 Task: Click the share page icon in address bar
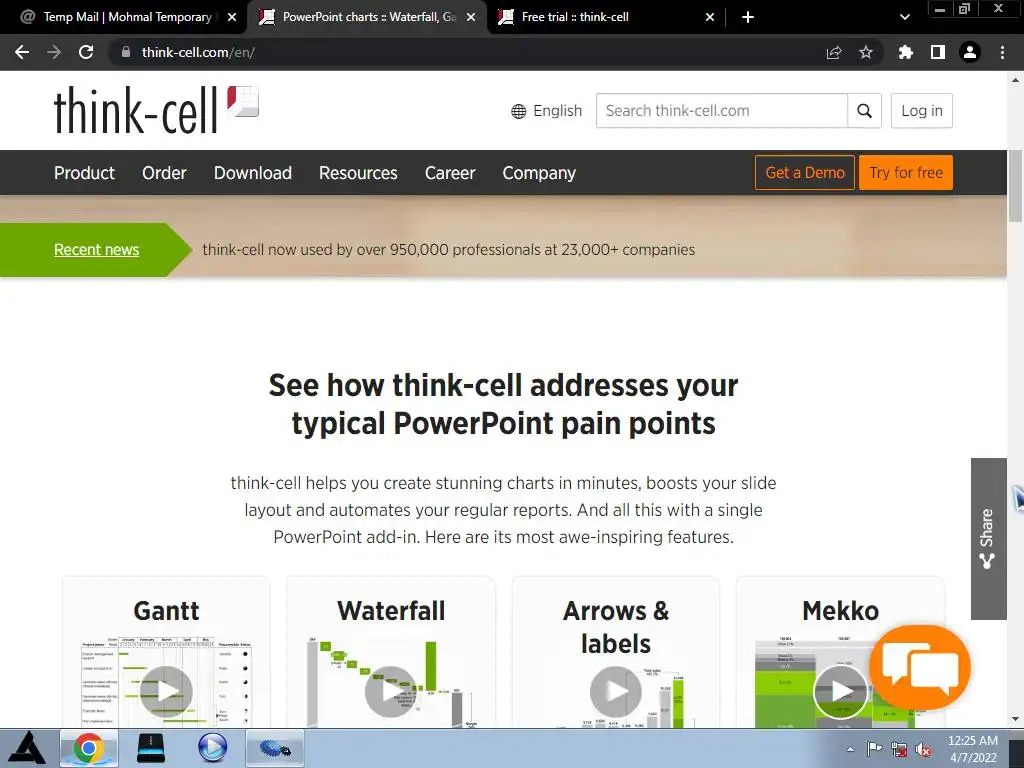tap(834, 52)
